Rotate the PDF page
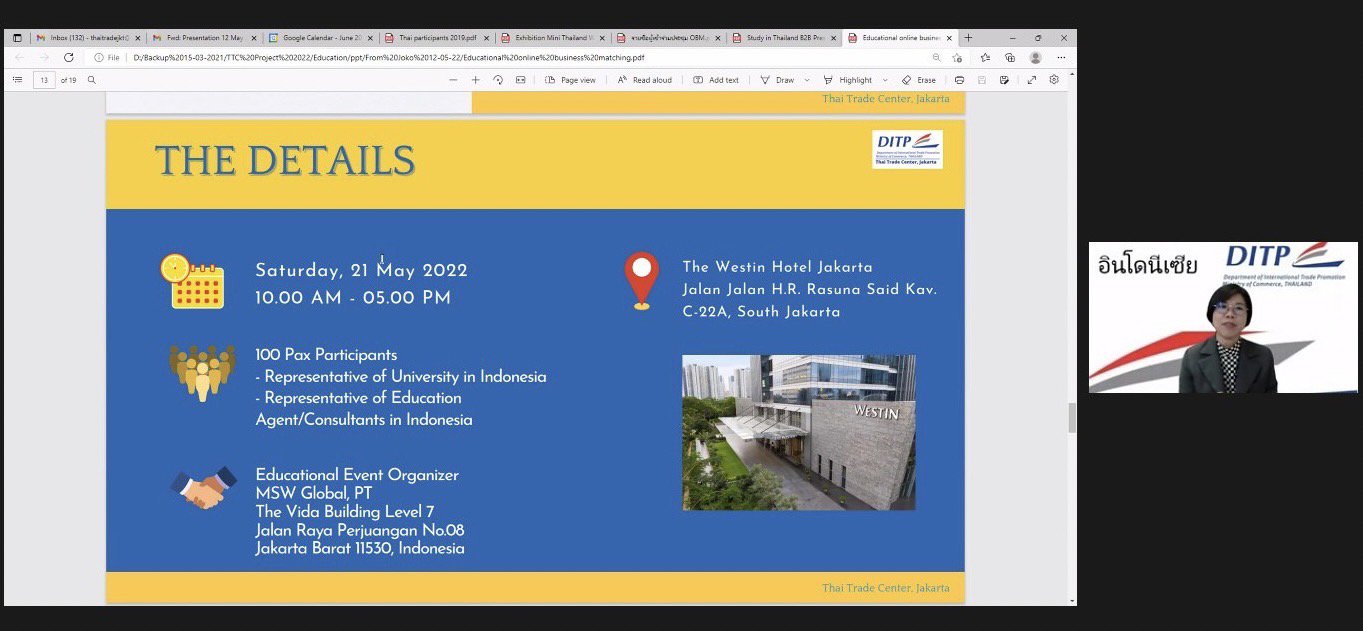Screen dimensions: 1363x631 click(498, 80)
